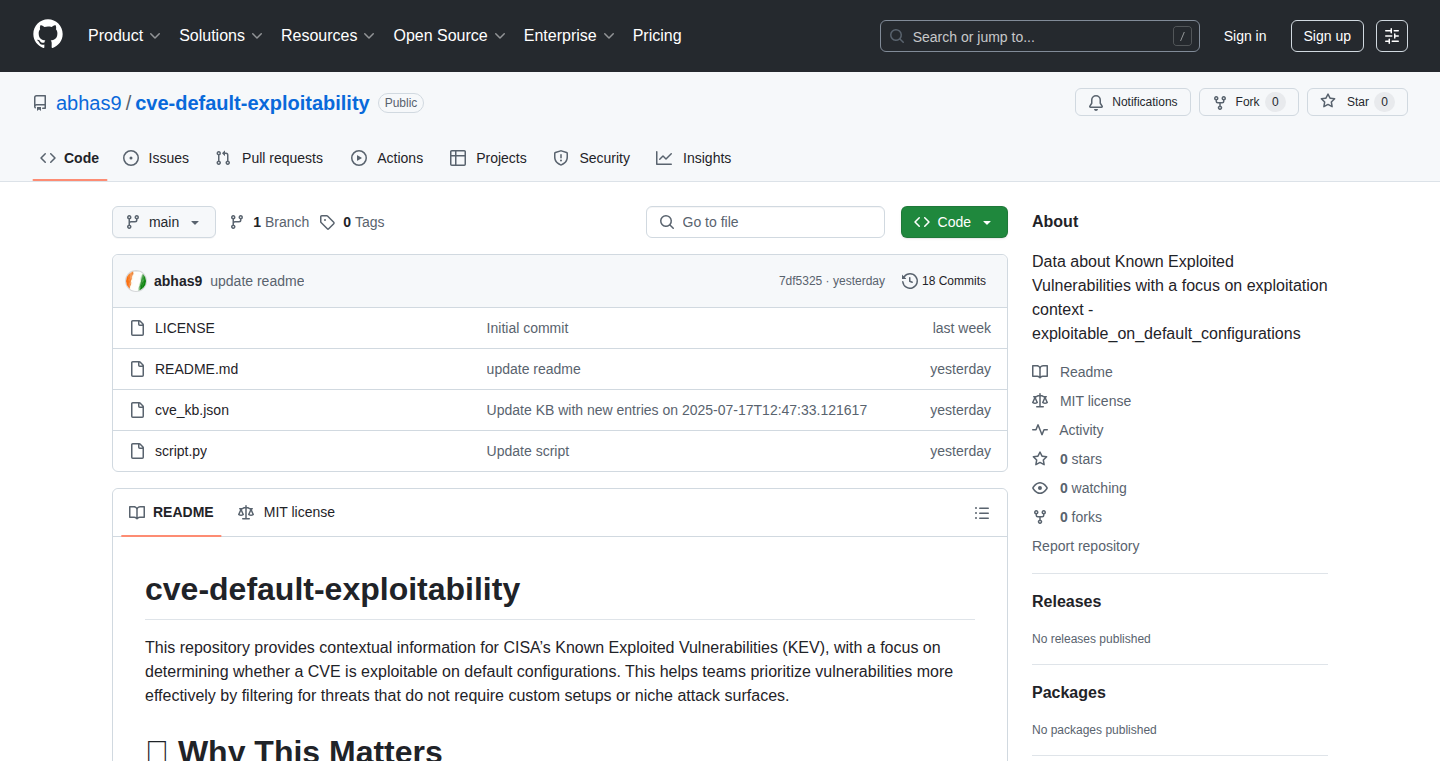Click the Sign in link
This screenshot has width=1440, height=761.
[x=1245, y=36]
